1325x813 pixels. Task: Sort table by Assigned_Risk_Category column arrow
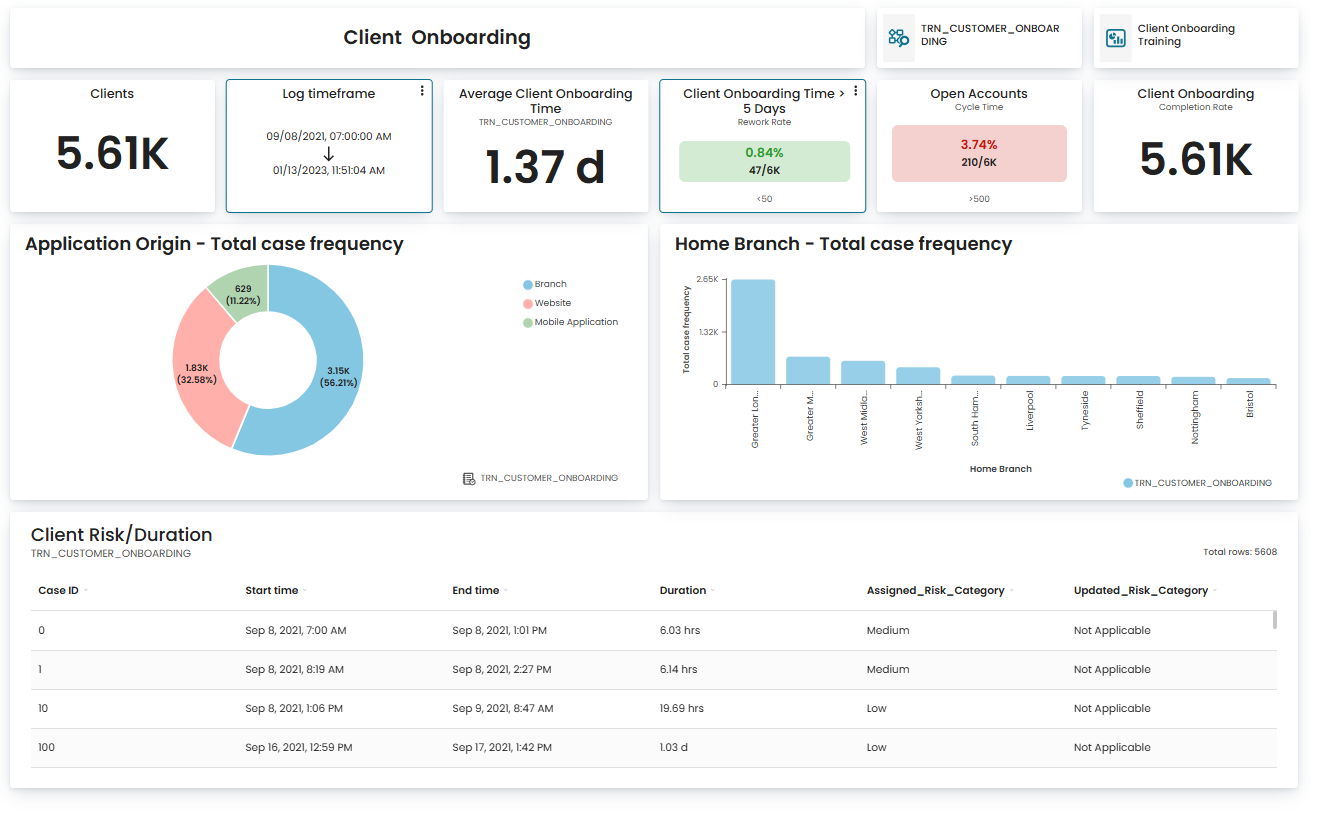[1012, 591]
